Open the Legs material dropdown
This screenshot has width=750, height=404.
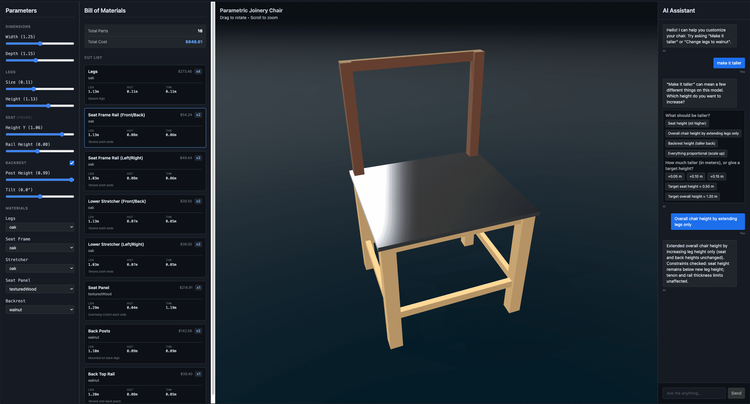39,226
